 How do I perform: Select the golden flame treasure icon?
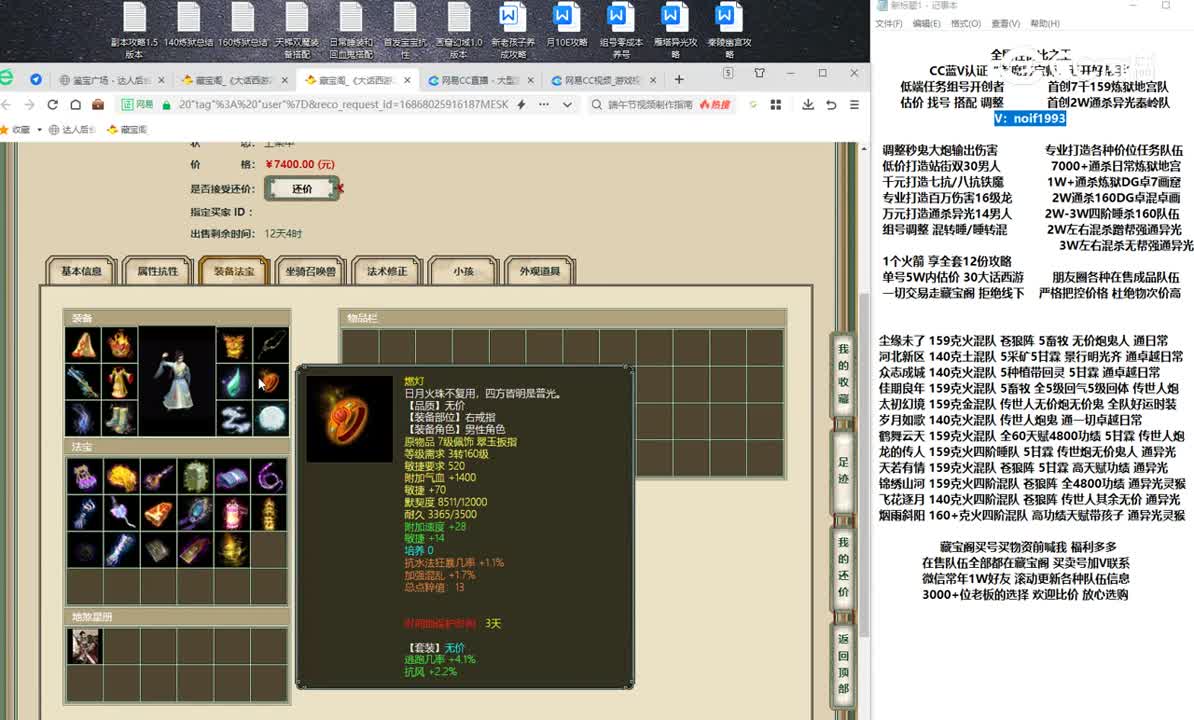click(x=120, y=476)
